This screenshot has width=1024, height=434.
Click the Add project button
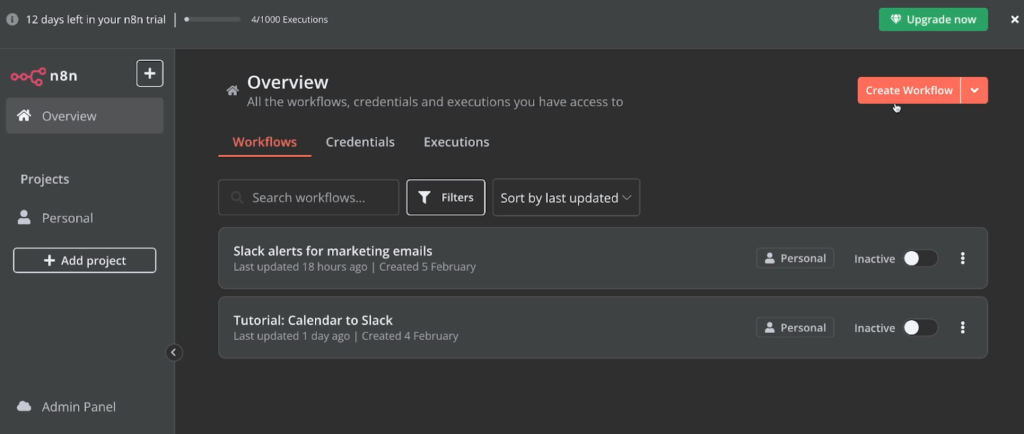pos(84,260)
